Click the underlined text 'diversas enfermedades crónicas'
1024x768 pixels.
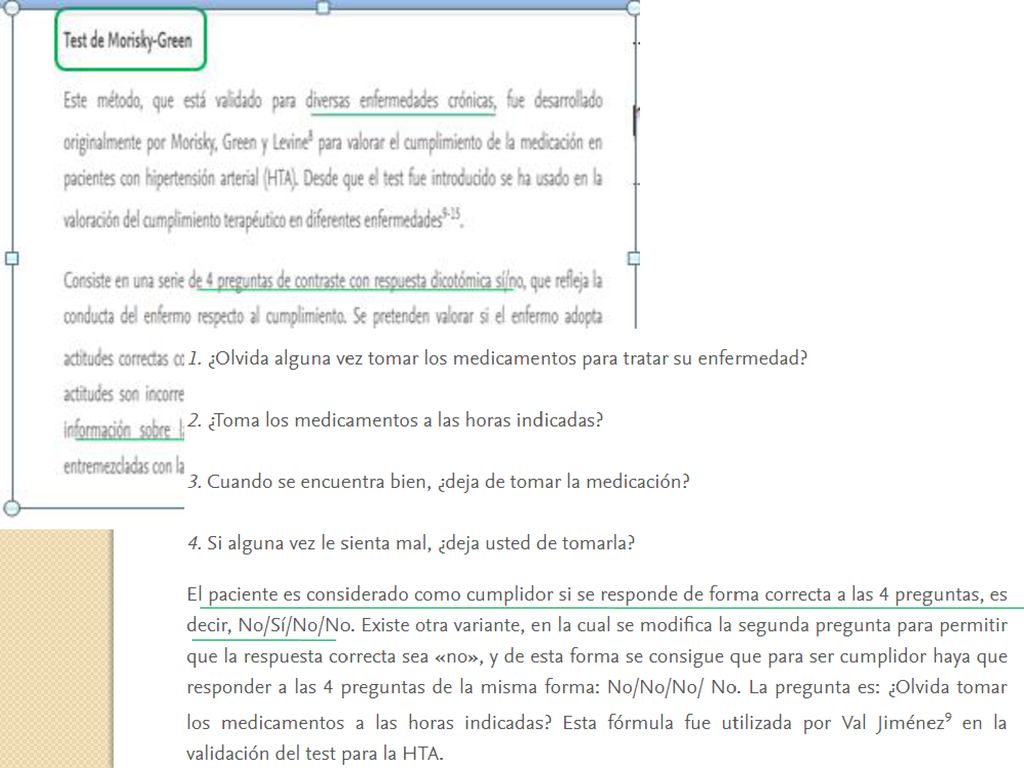click(x=400, y=101)
